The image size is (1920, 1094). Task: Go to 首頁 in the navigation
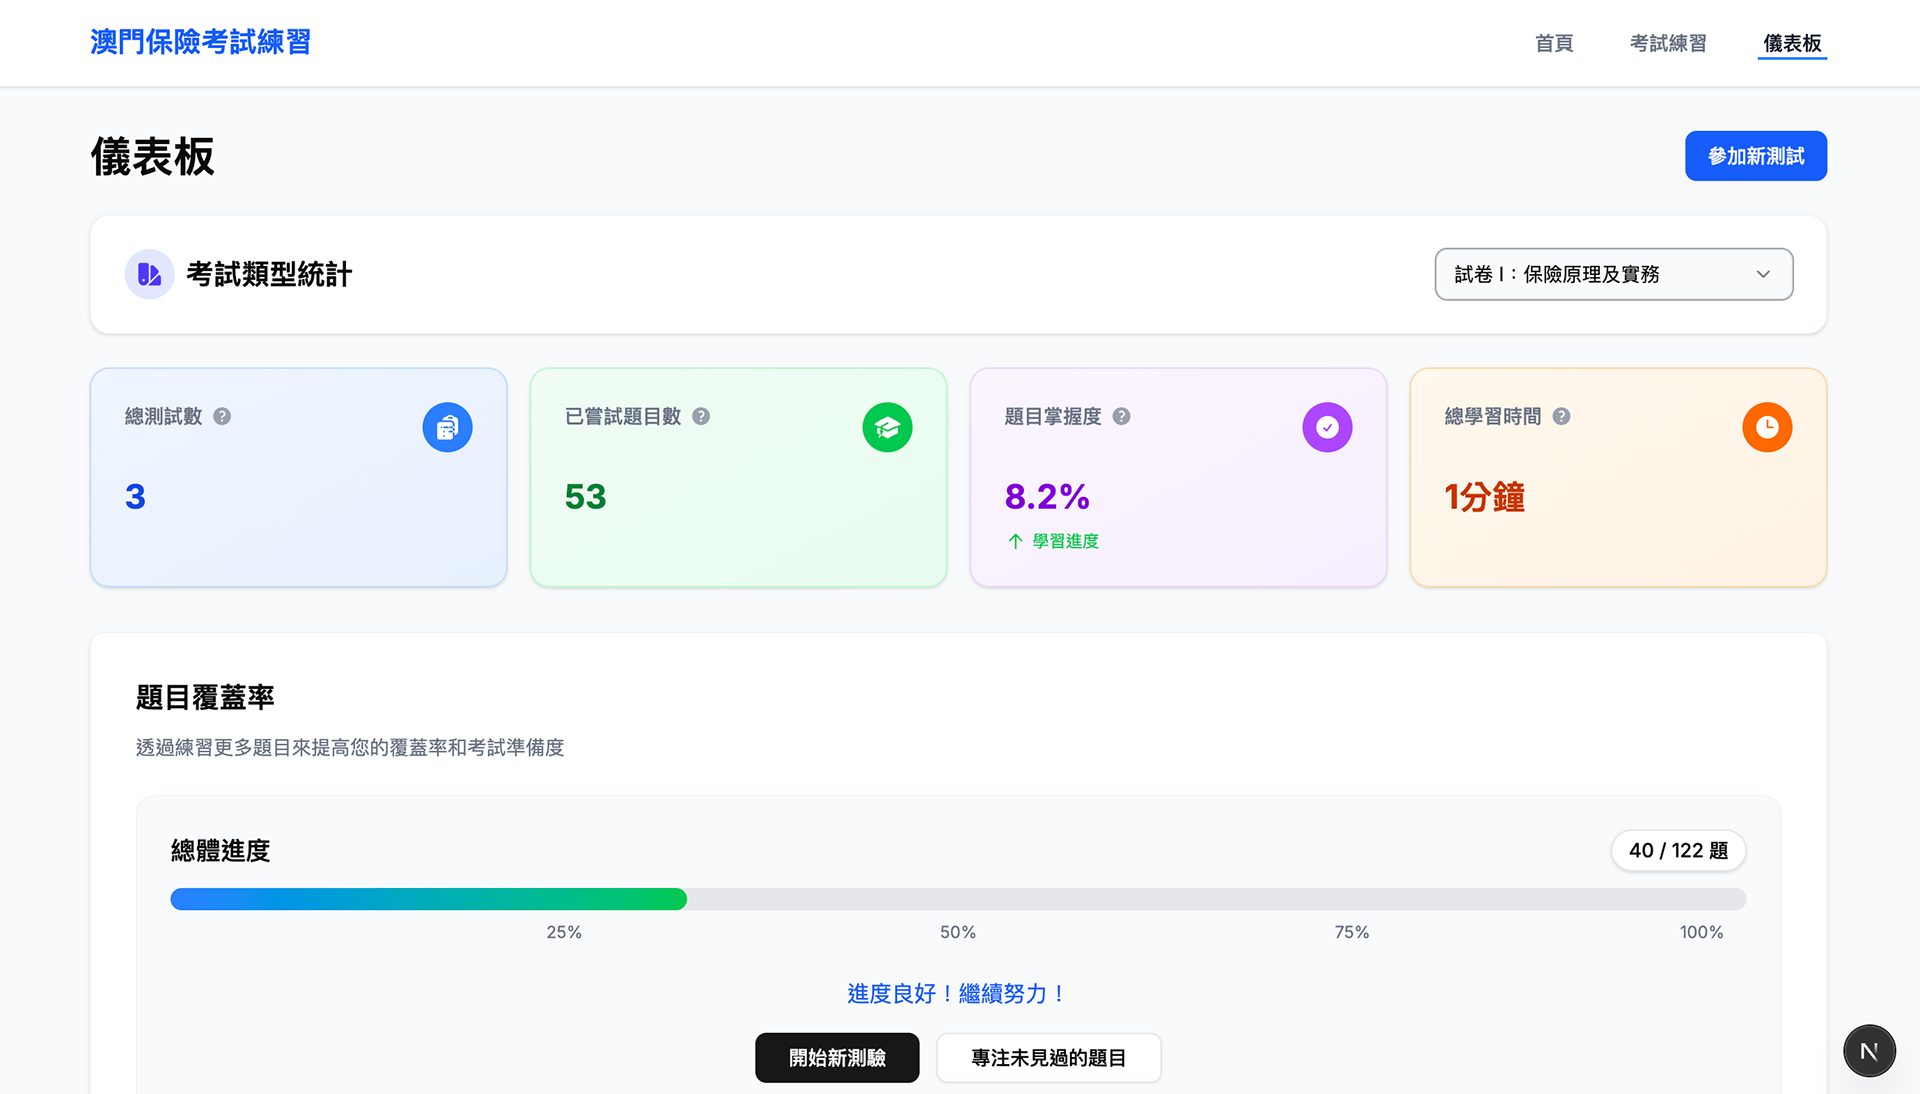coord(1554,43)
